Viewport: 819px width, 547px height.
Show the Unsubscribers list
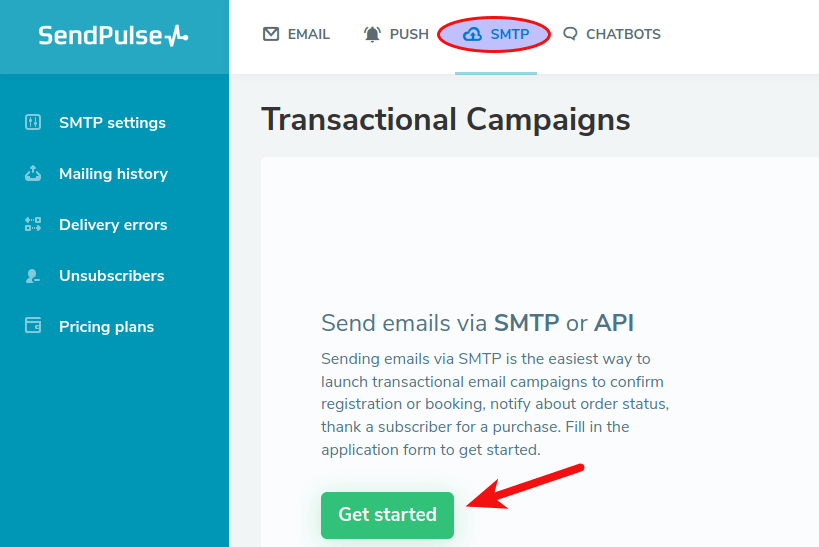tap(111, 276)
